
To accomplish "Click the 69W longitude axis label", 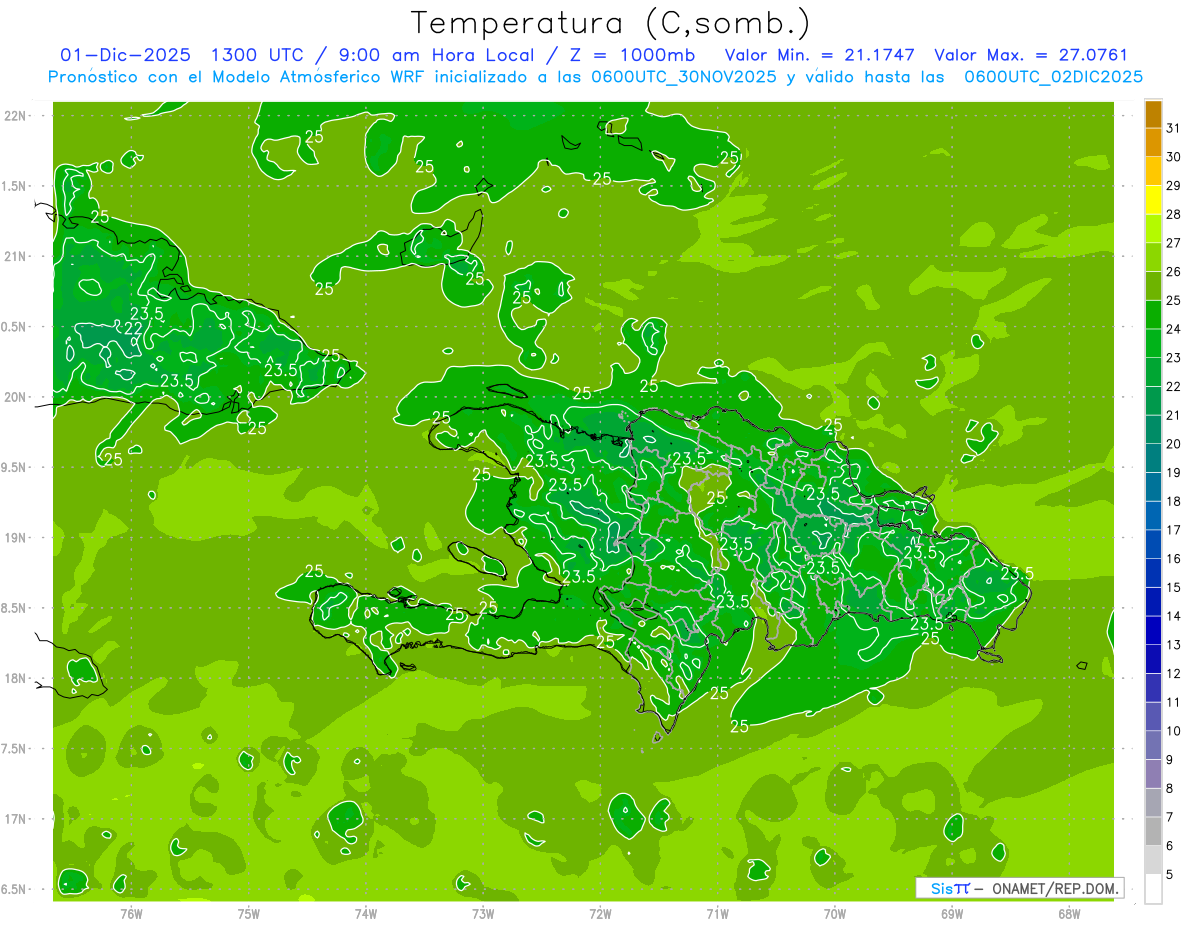I will [x=951, y=913].
